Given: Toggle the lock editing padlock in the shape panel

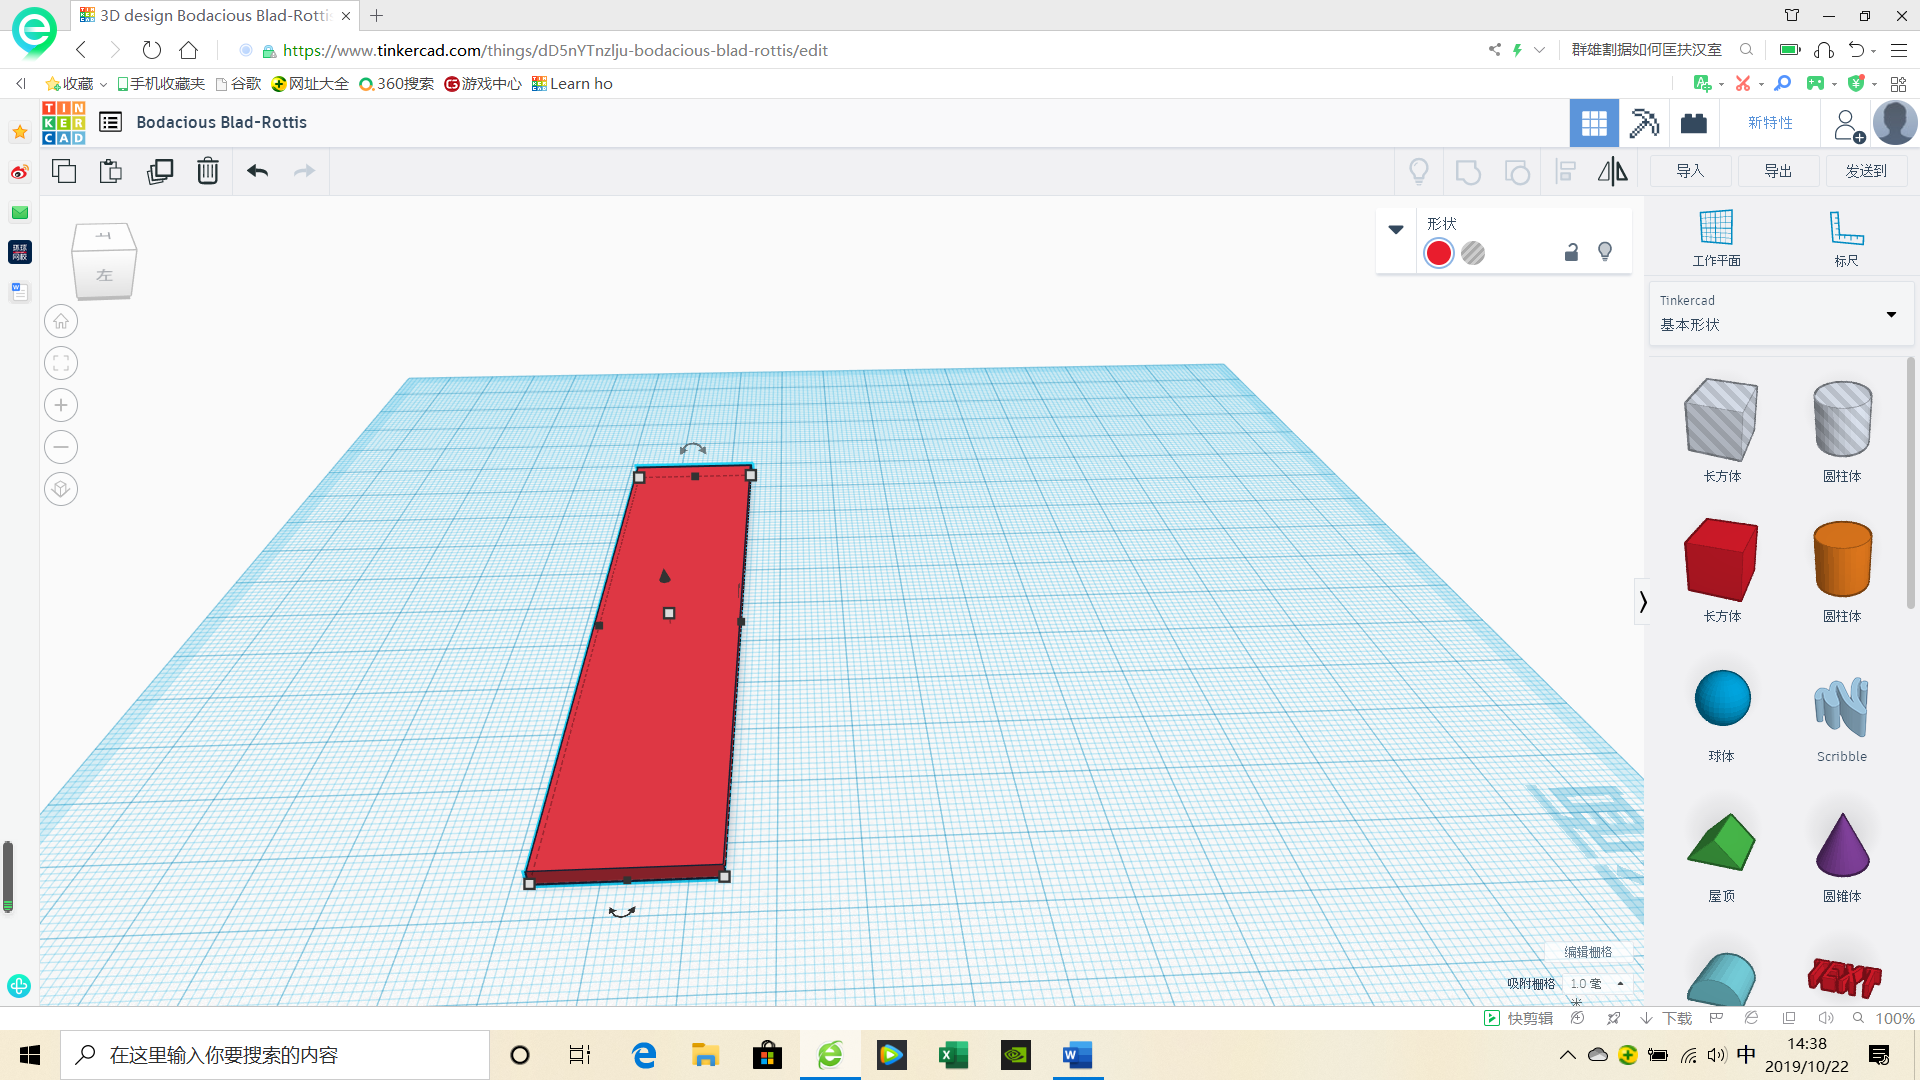Looking at the screenshot, I should (x=1571, y=252).
